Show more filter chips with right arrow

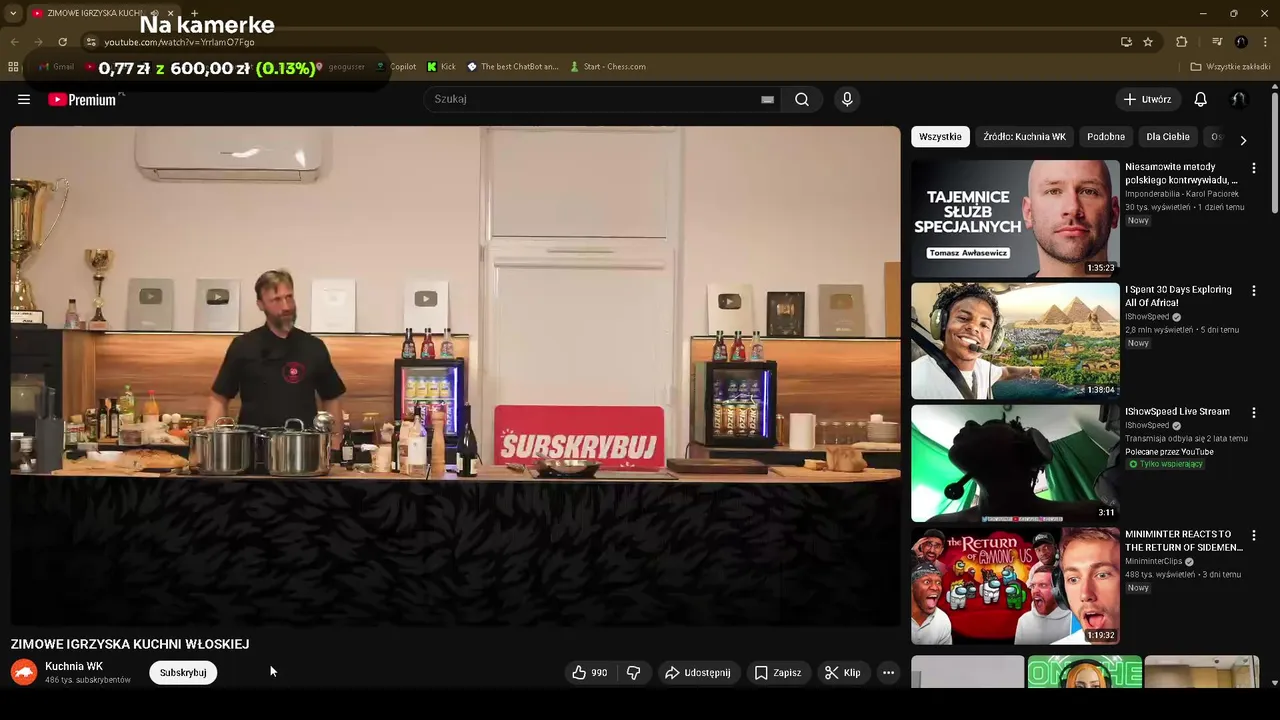click(1243, 141)
